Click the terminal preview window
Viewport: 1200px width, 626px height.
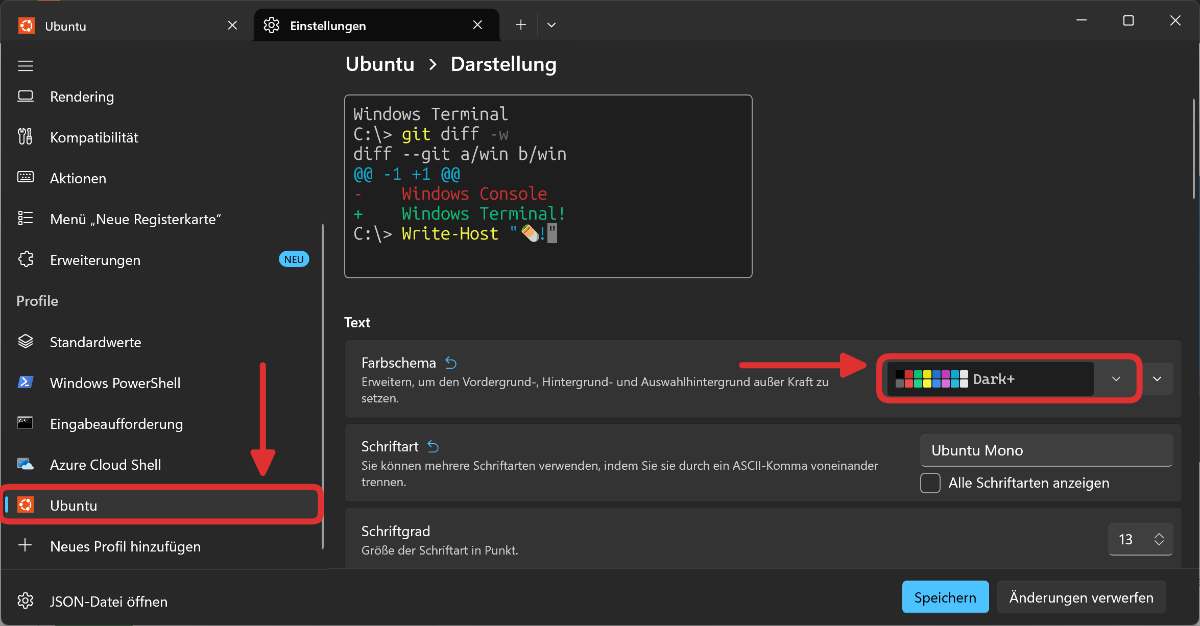tap(548, 186)
